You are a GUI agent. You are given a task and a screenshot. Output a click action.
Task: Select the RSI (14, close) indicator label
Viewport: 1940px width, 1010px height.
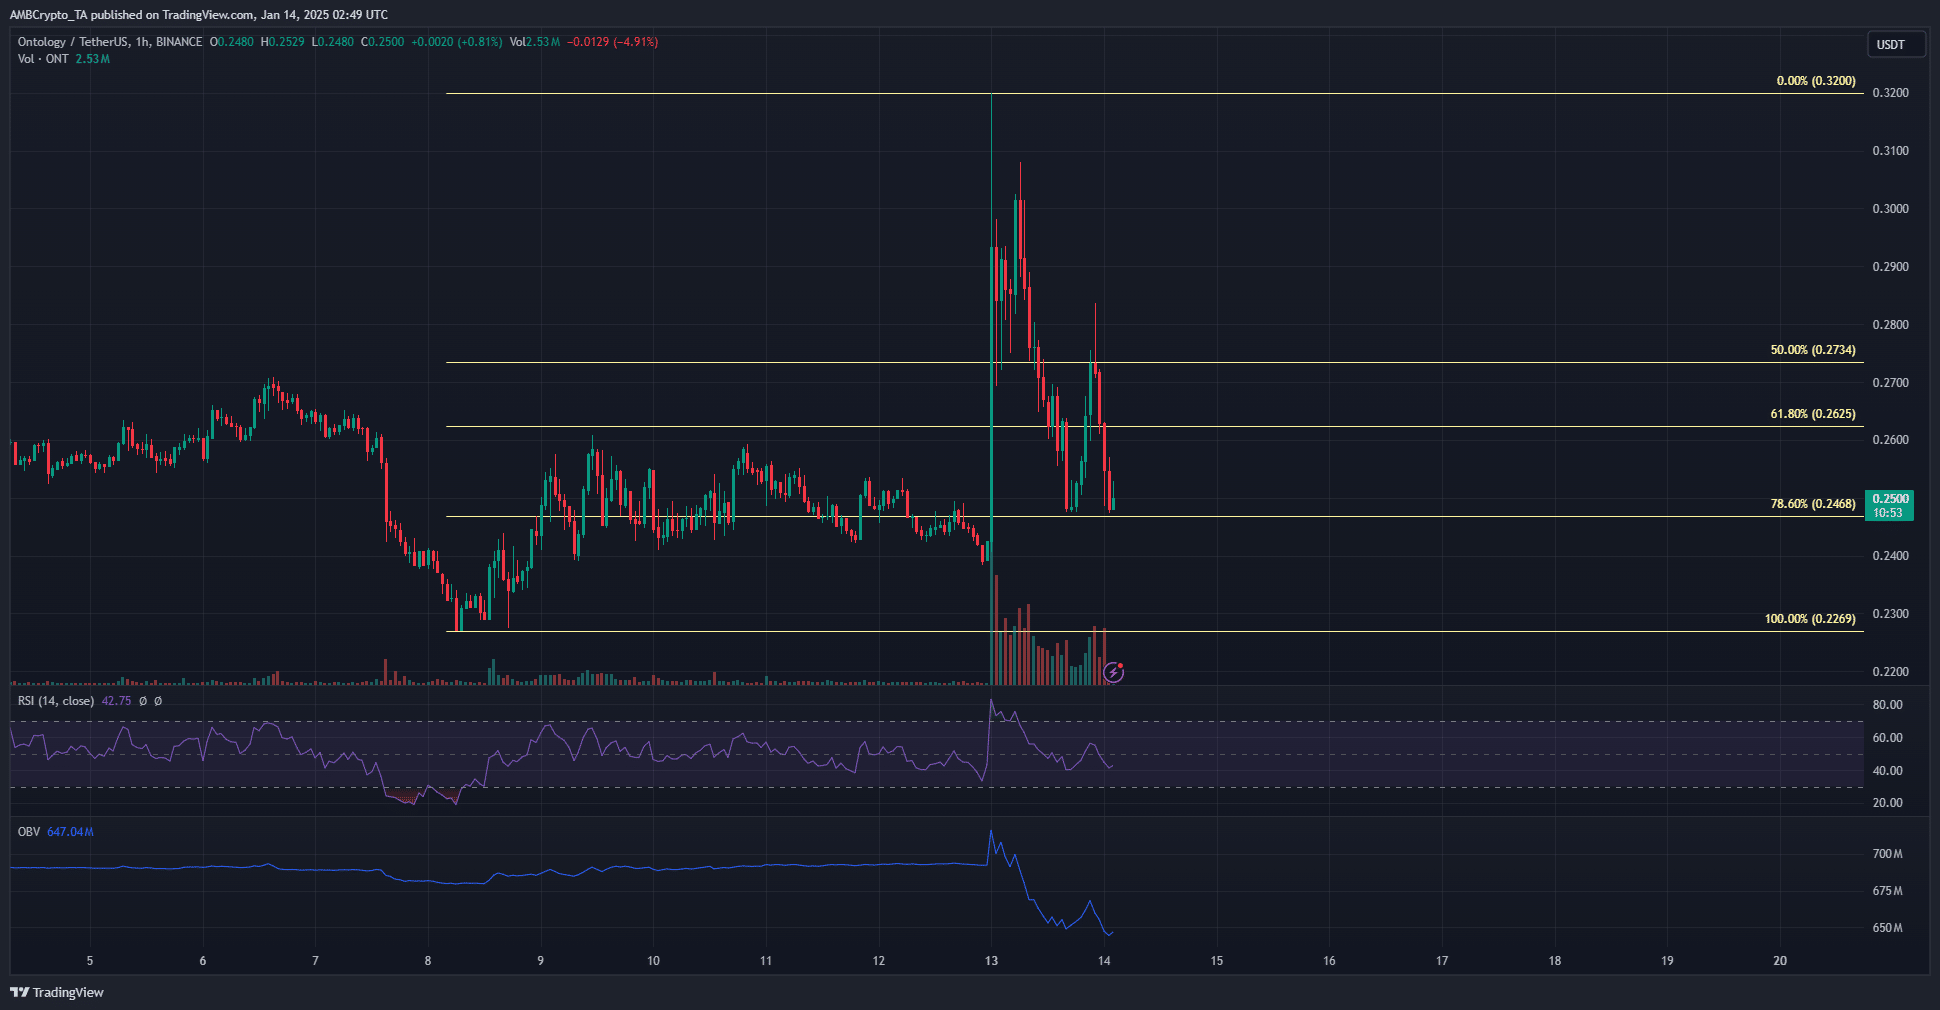(x=56, y=701)
